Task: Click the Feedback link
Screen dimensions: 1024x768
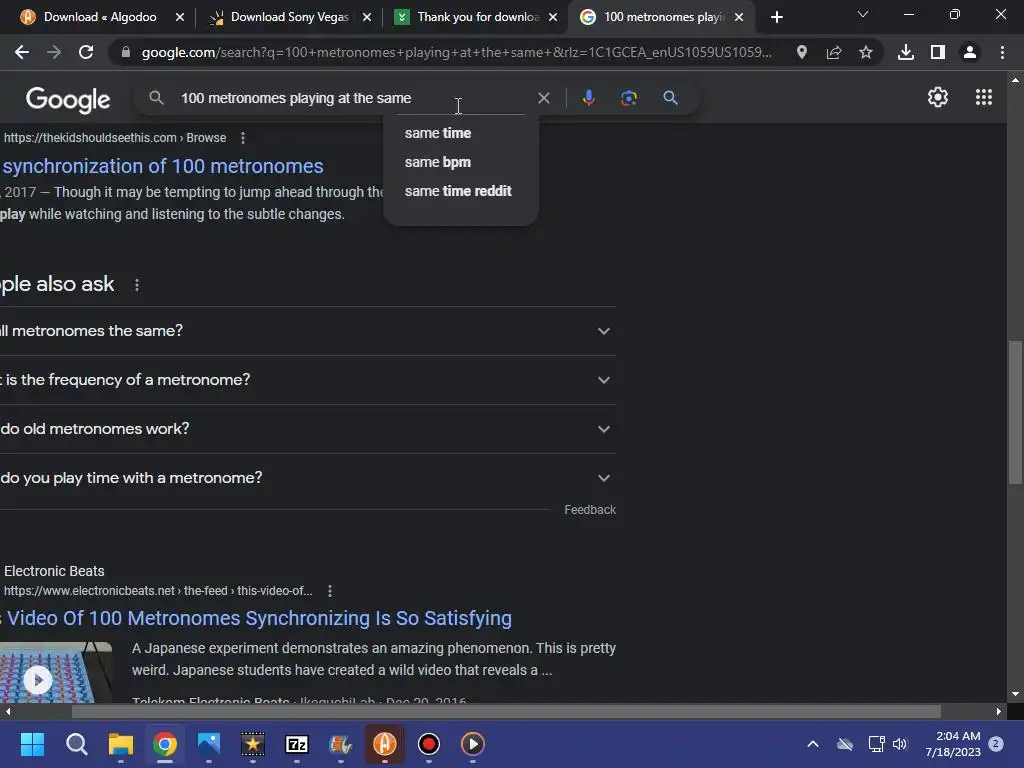Action: click(x=590, y=510)
